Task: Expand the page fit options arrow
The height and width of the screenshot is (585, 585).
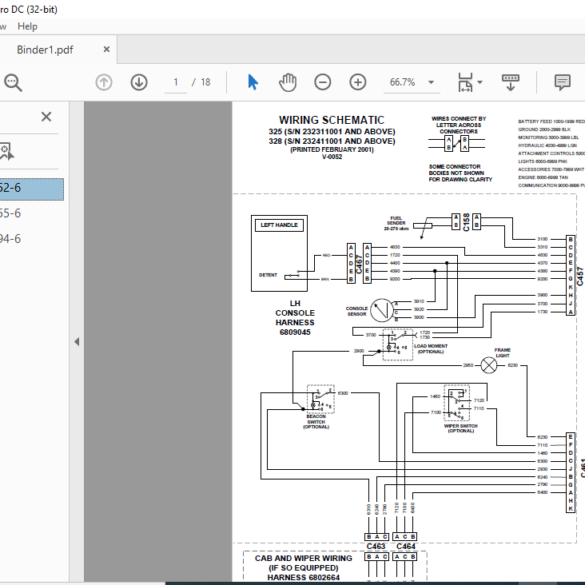Action: (x=480, y=82)
